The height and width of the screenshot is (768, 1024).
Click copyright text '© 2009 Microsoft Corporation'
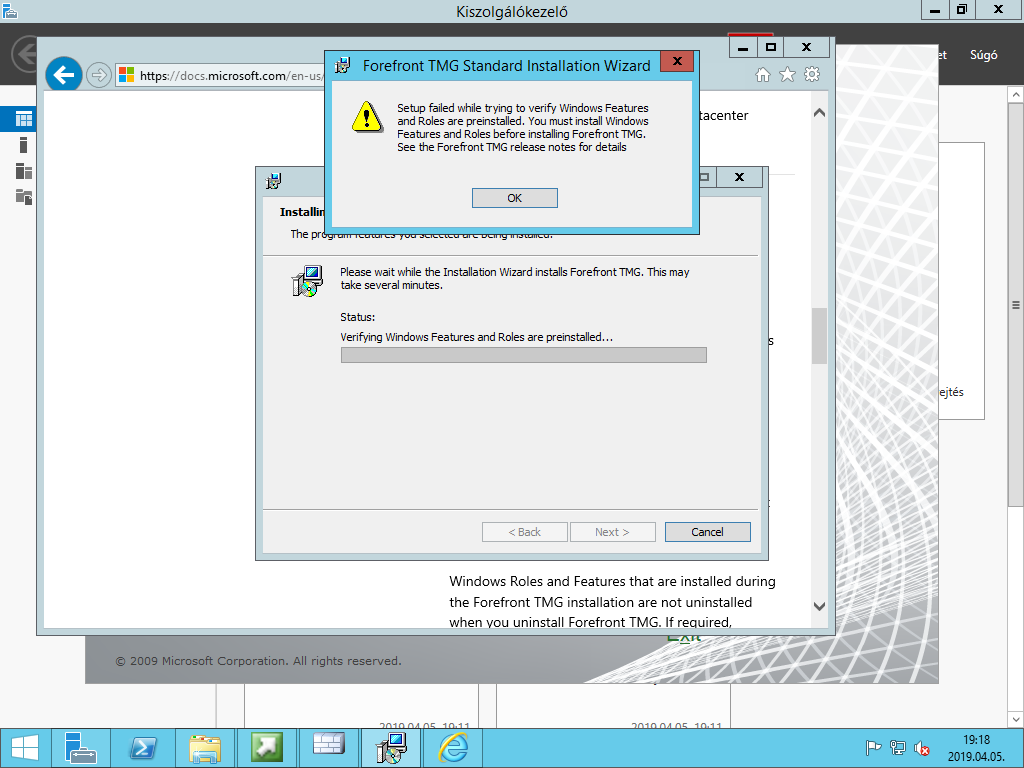(x=258, y=661)
